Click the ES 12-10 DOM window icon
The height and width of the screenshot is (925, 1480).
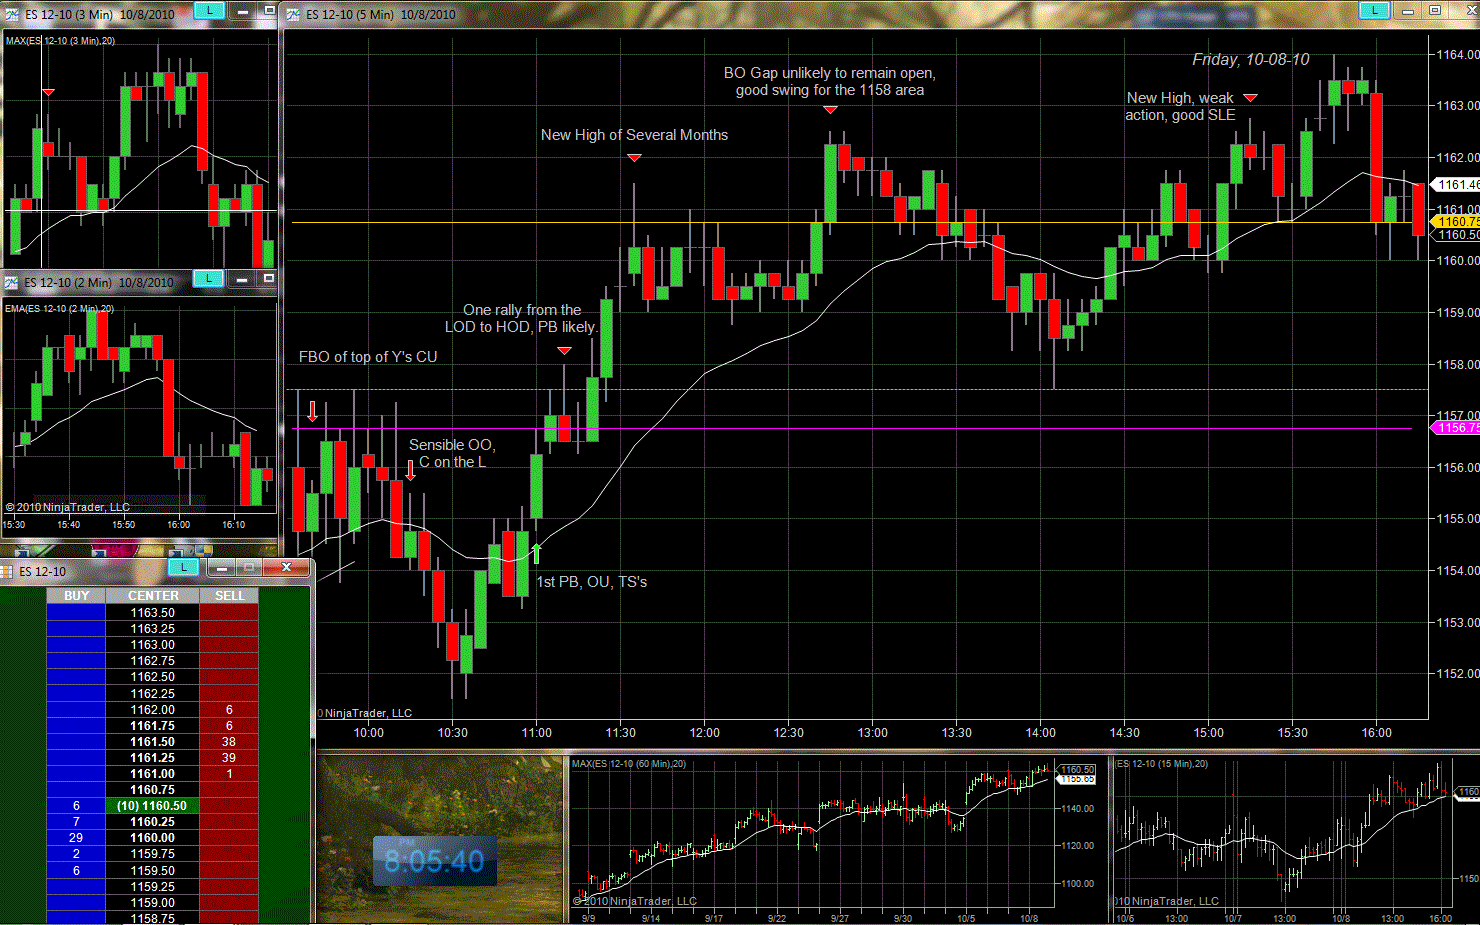coord(7,572)
